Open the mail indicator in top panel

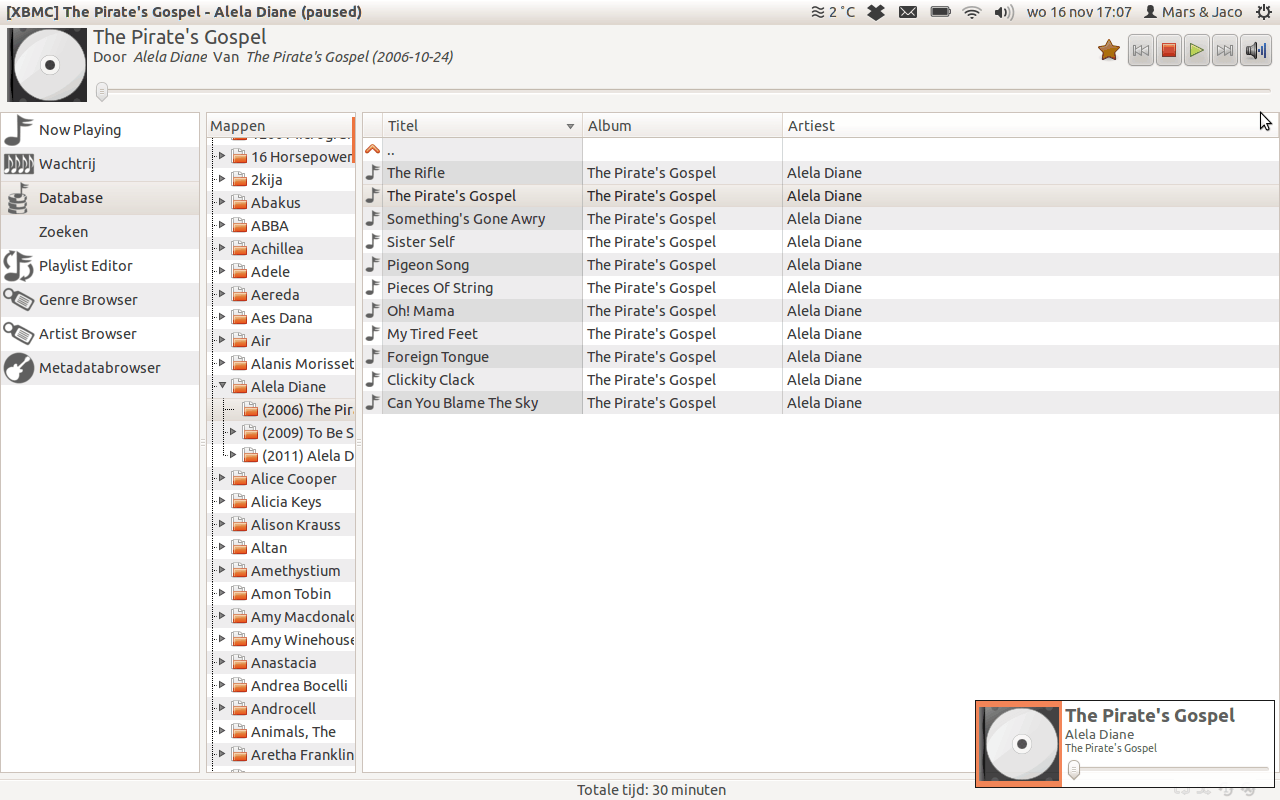click(x=907, y=12)
